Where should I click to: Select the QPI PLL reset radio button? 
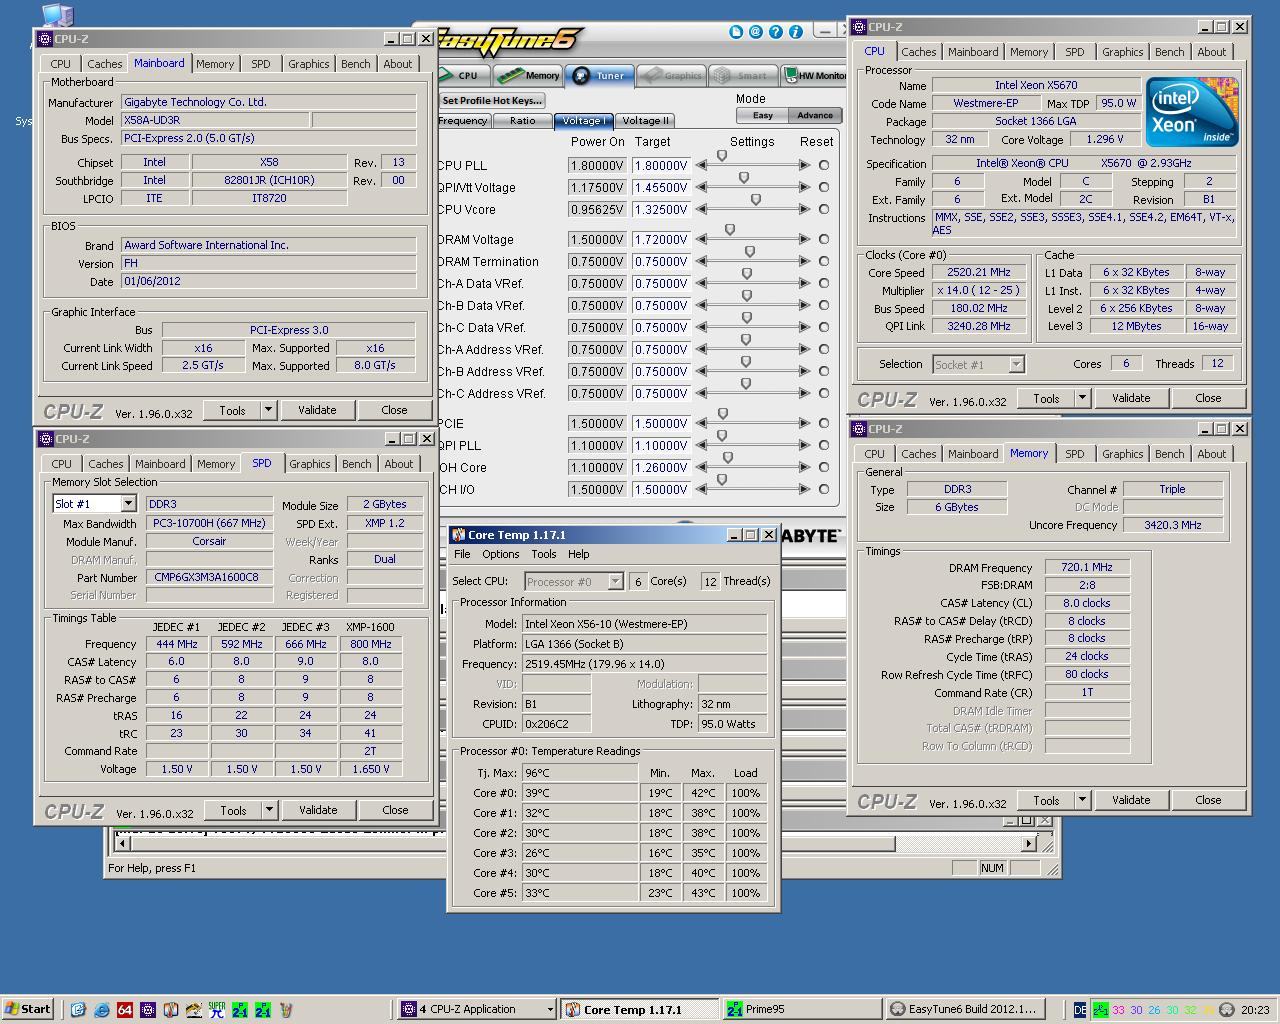824,446
